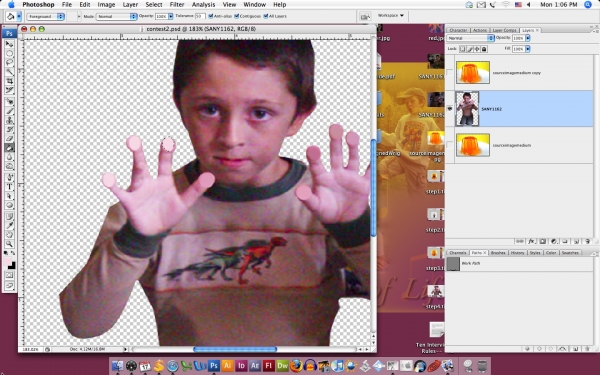Click the background color swatch
600x375 pixels.
click(13, 266)
